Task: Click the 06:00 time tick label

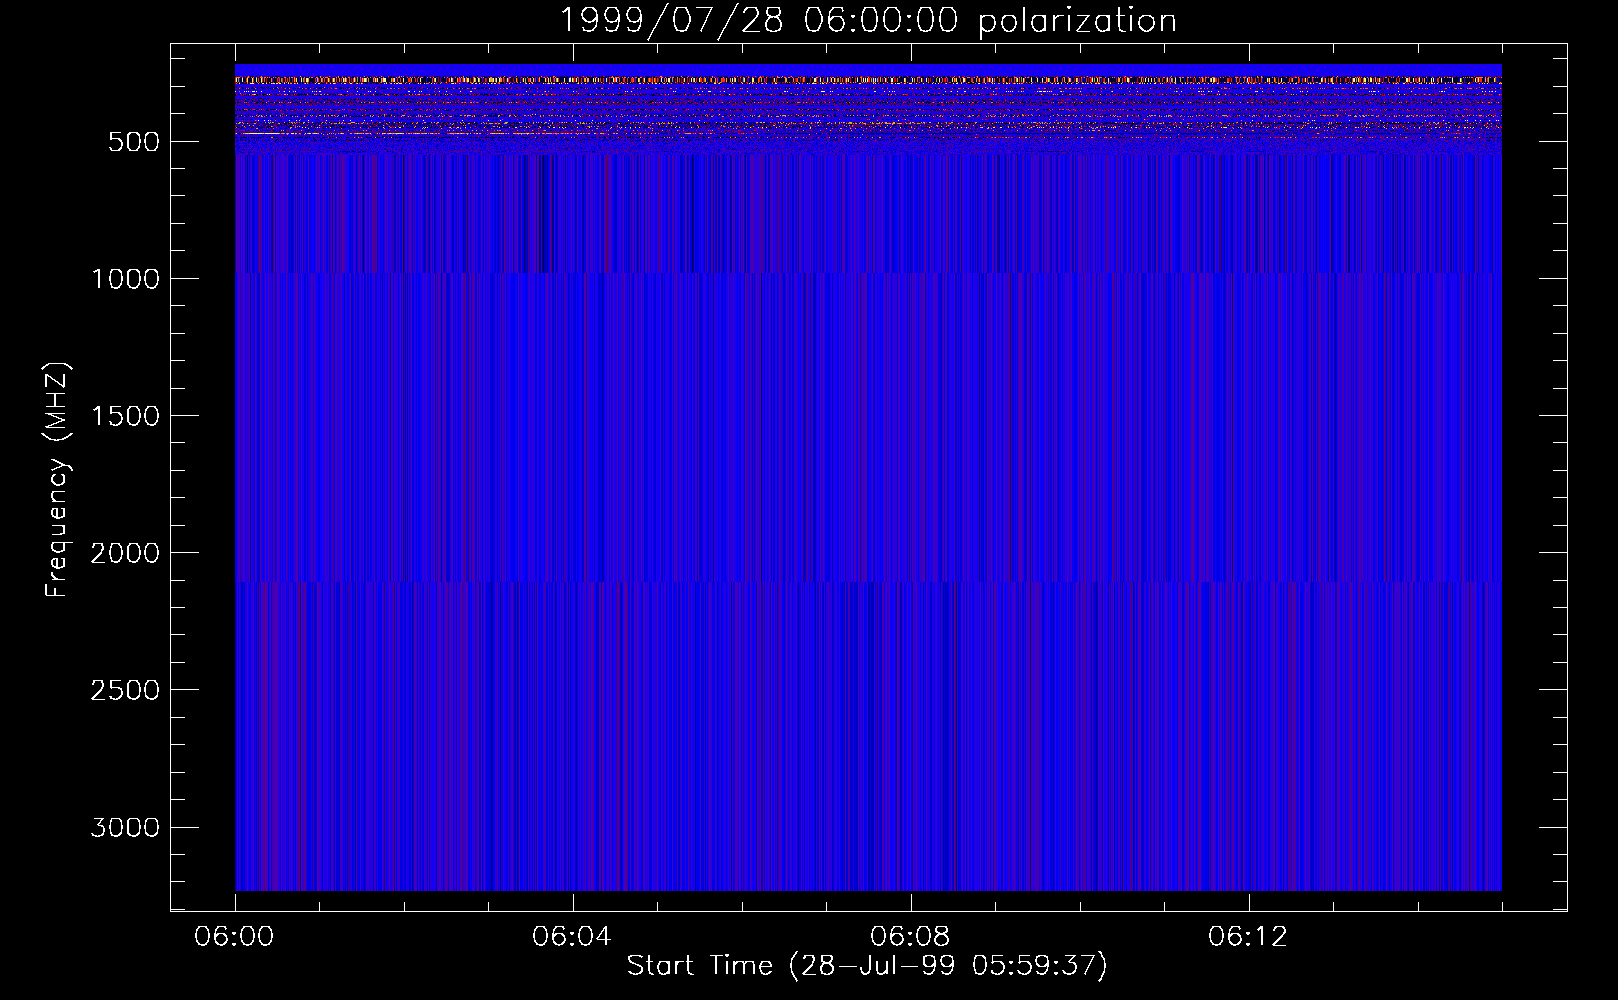Action: [235, 937]
